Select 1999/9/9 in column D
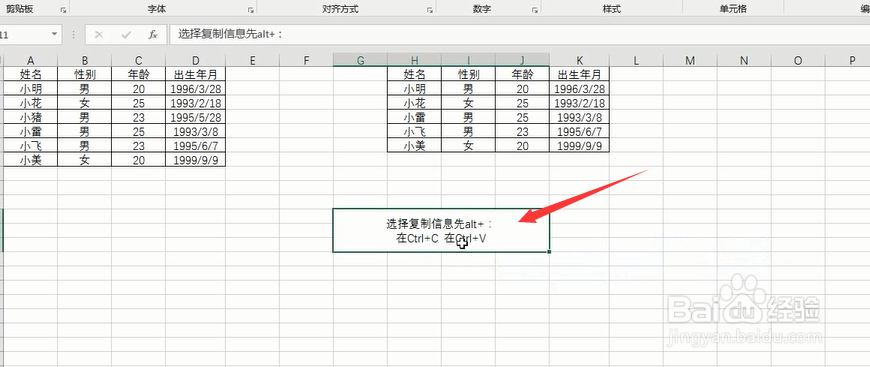 (195, 160)
